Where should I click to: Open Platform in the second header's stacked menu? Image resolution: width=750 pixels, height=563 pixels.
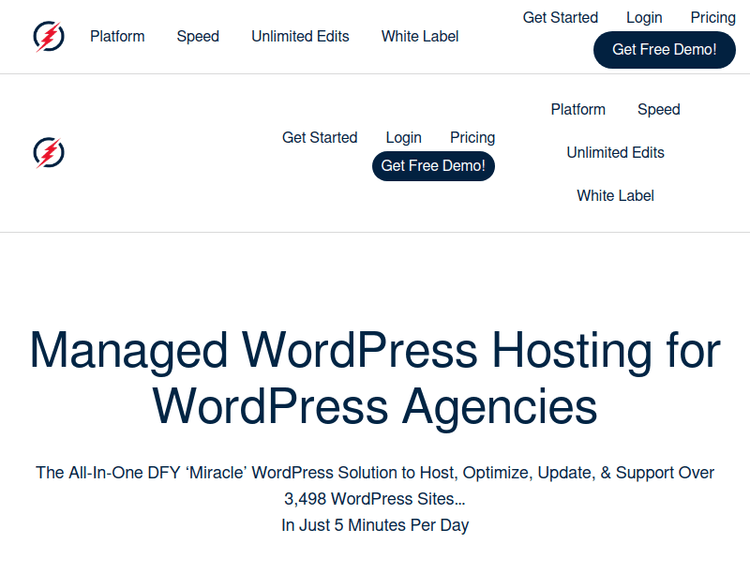click(x=578, y=110)
